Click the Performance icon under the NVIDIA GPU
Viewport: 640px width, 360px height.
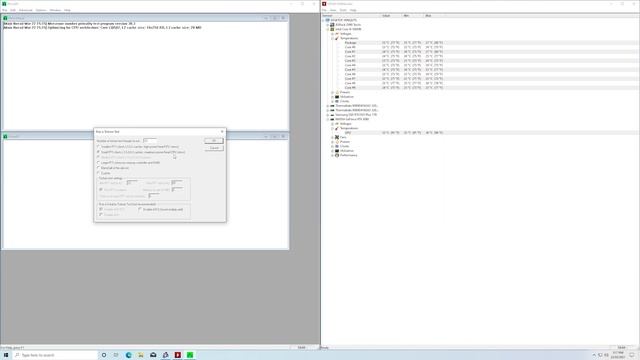[337, 155]
